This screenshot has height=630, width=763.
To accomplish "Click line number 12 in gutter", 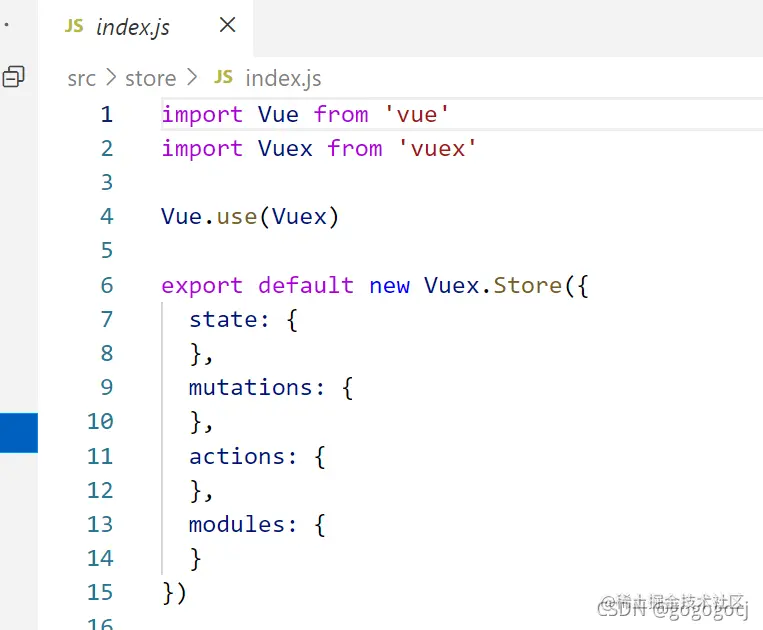I will (100, 490).
